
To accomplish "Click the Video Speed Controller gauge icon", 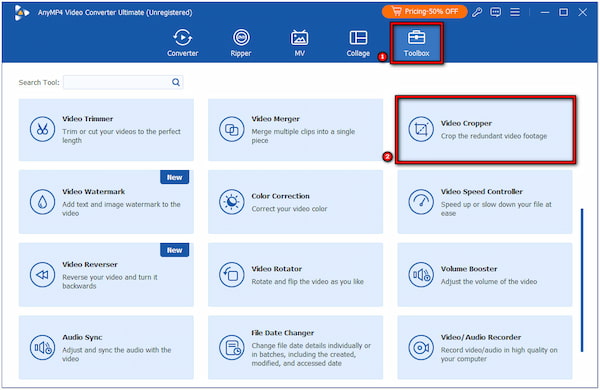I will (x=421, y=202).
